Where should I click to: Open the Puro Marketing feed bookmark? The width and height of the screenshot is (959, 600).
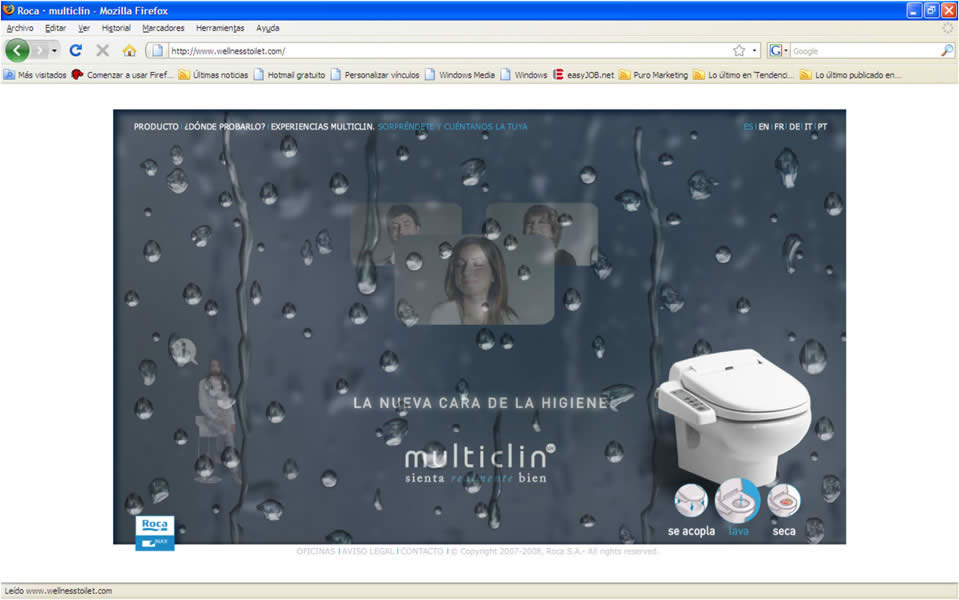[653, 75]
